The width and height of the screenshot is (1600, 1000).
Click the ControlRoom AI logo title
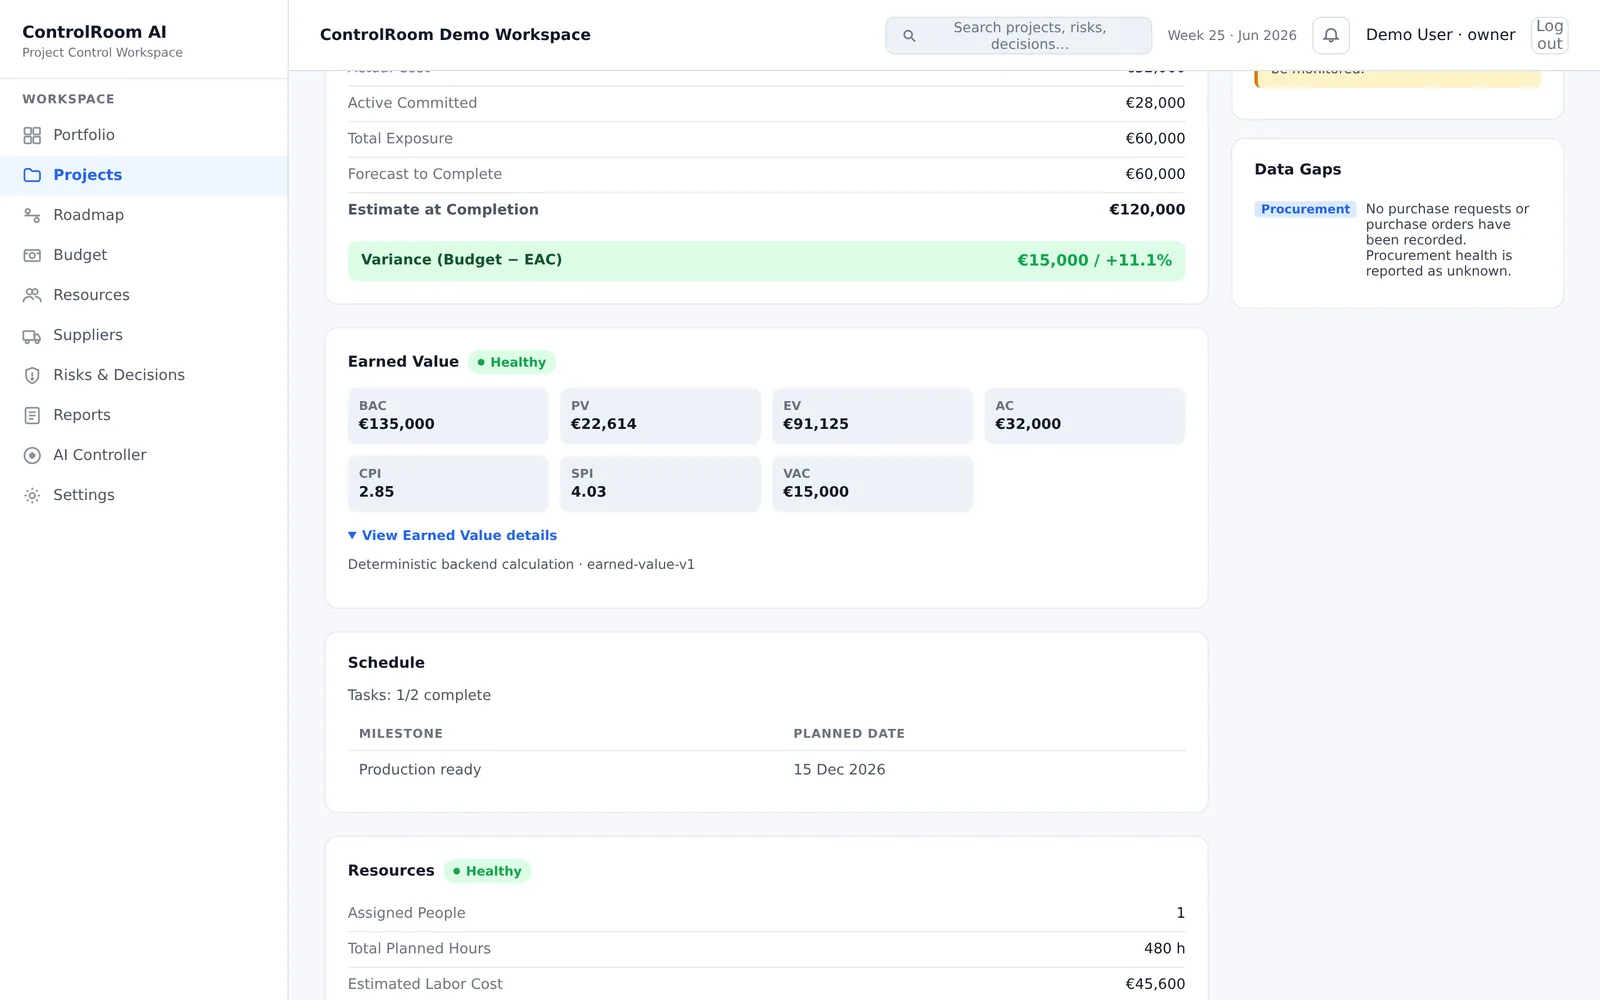[x=94, y=32]
